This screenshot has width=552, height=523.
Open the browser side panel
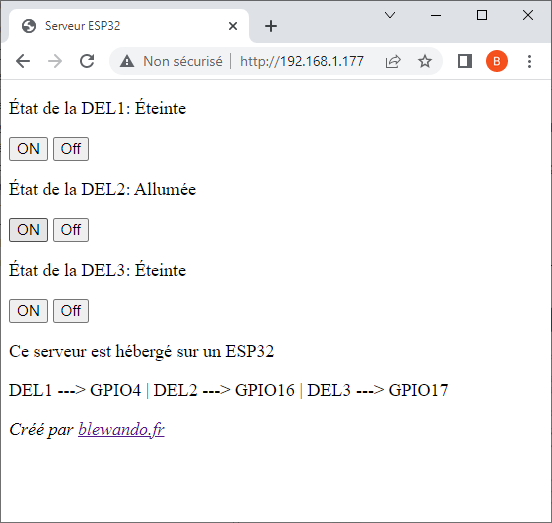465,61
